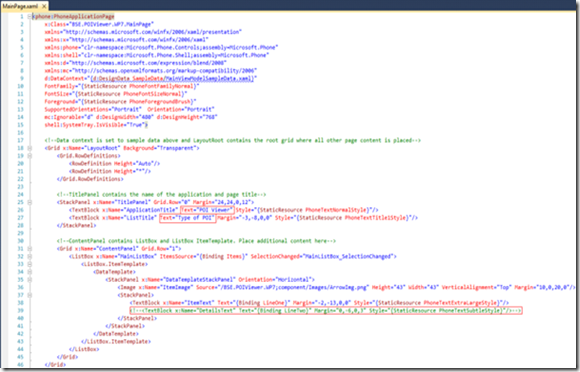Click d:DesignHeight="768" on line 14
This screenshot has width=580, height=372.
click(x=187, y=118)
